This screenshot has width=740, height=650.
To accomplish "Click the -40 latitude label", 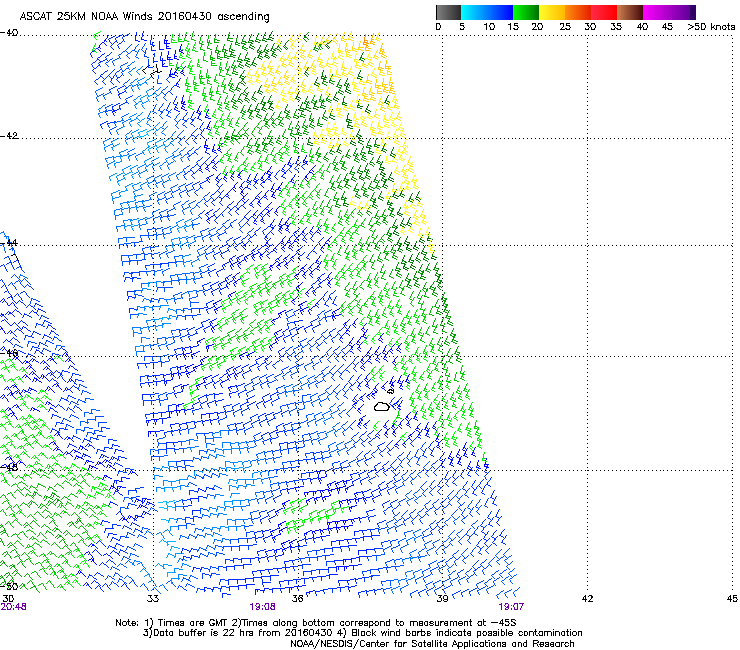I will point(9,33).
